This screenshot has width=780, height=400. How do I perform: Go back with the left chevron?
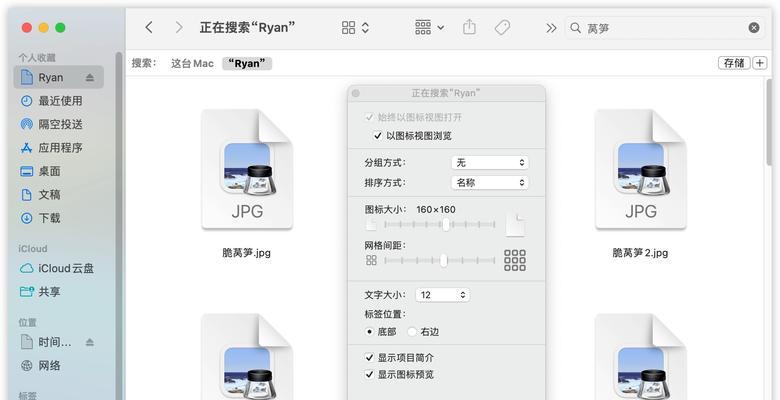pos(149,27)
